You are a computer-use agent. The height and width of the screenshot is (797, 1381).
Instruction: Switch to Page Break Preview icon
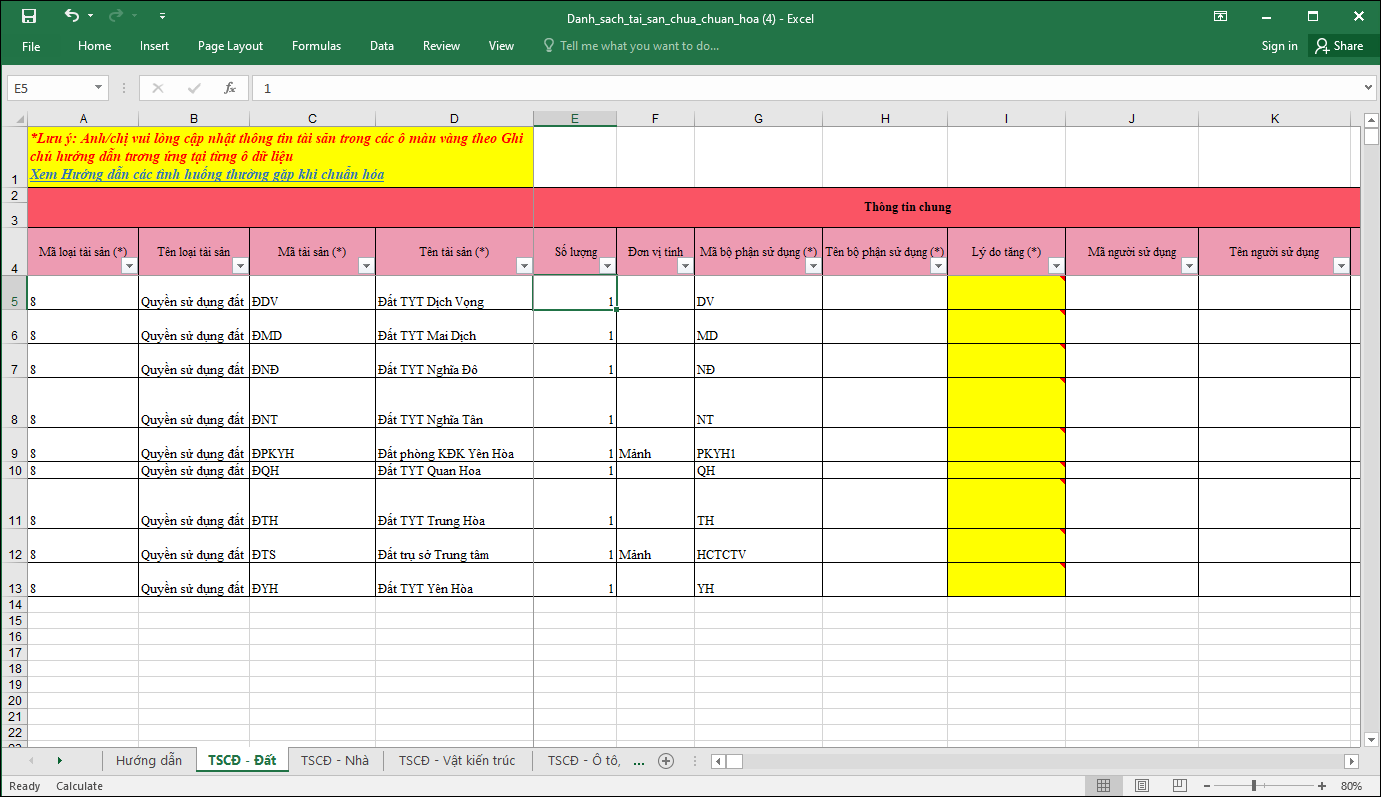tap(1179, 785)
